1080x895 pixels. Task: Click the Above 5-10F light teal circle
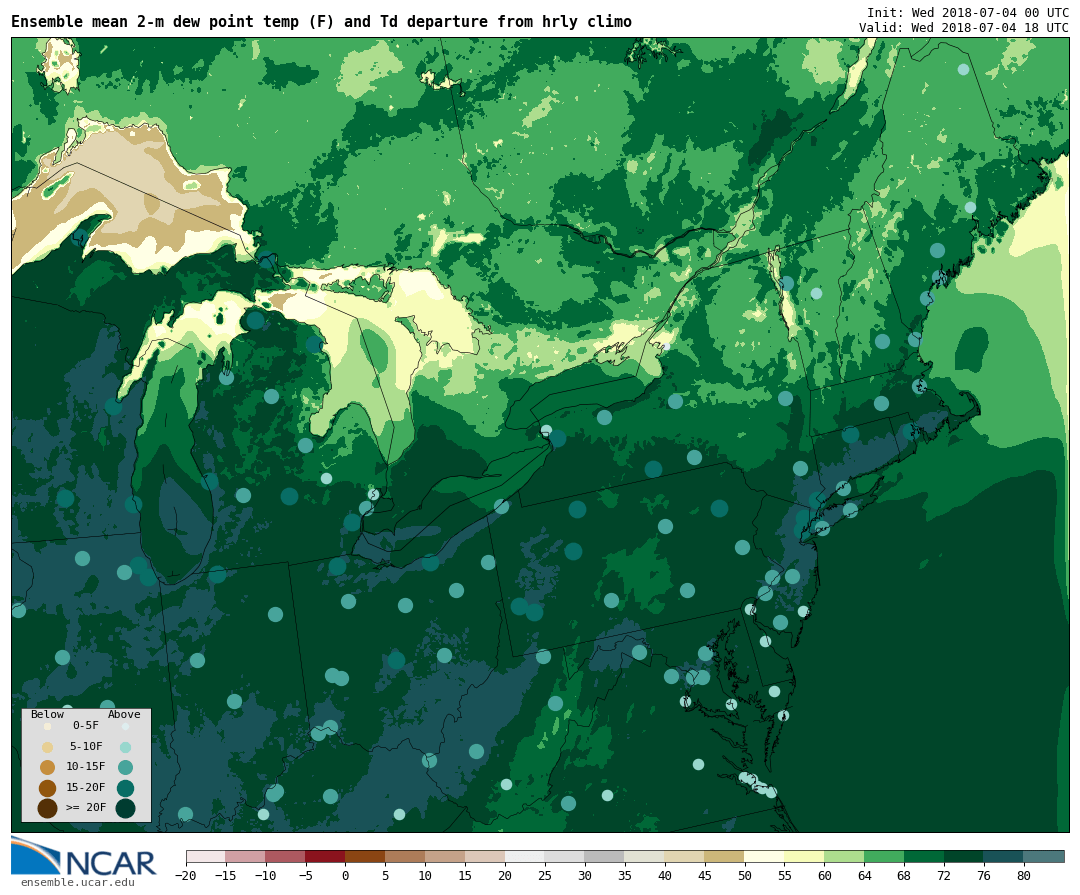tap(125, 747)
